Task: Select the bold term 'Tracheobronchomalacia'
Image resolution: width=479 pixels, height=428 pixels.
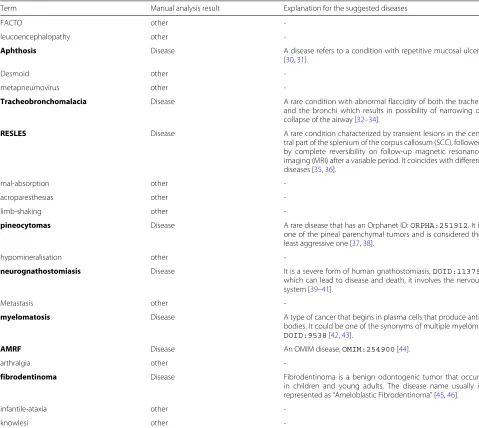Action: click(43, 102)
